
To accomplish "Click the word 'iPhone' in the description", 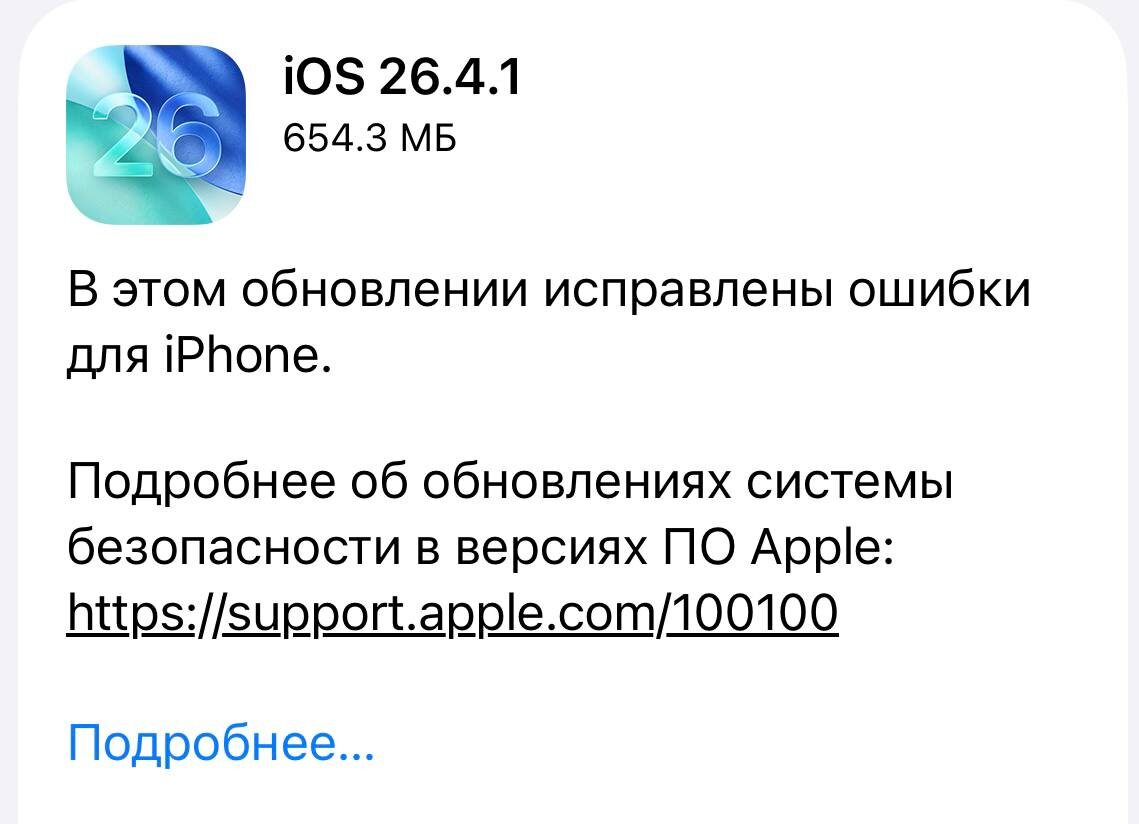I will point(243,355).
